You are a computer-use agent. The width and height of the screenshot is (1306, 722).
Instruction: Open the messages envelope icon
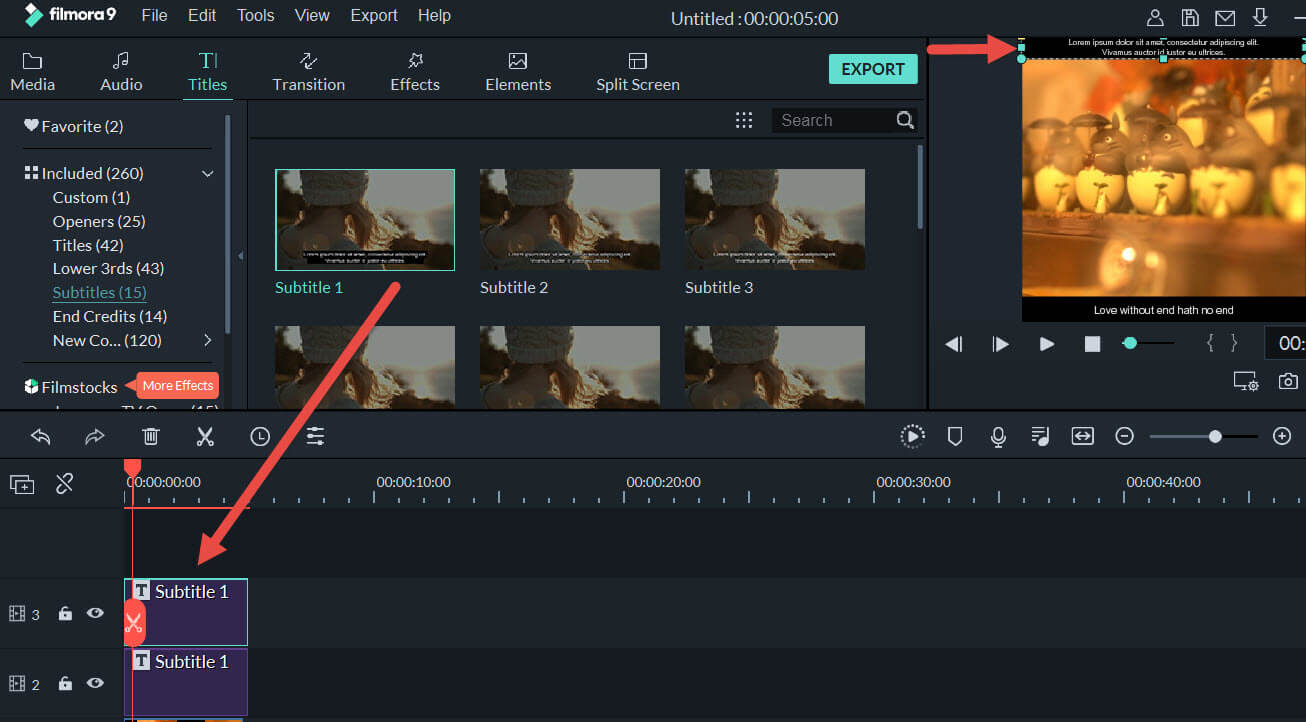pyautogui.click(x=1225, y=17)
